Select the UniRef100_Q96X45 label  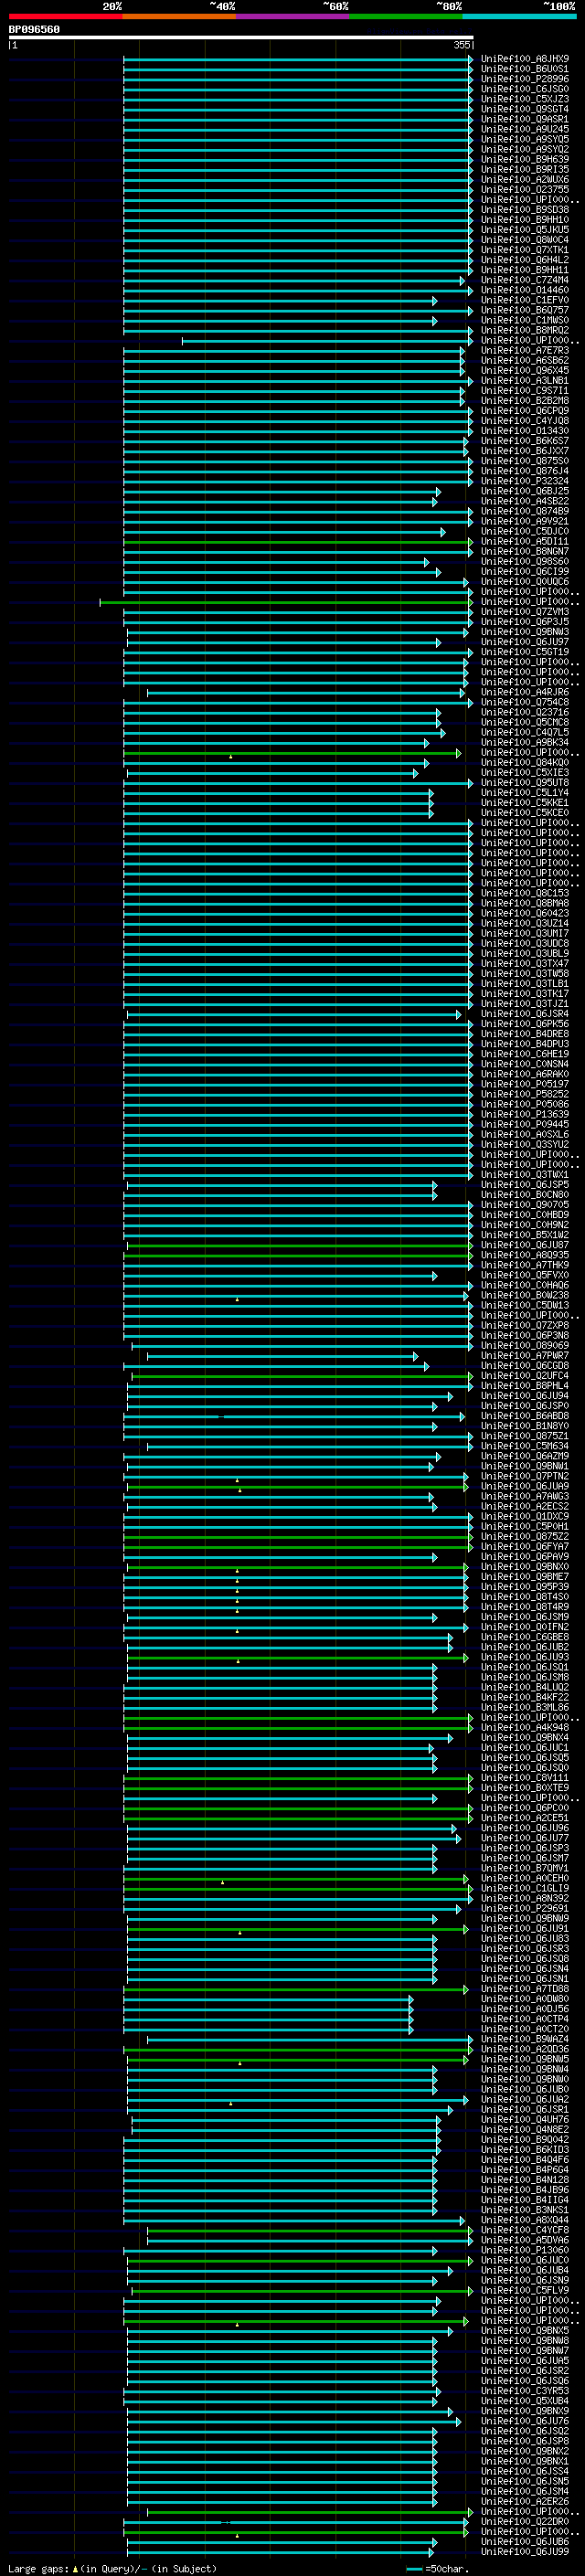click(525, 371)
